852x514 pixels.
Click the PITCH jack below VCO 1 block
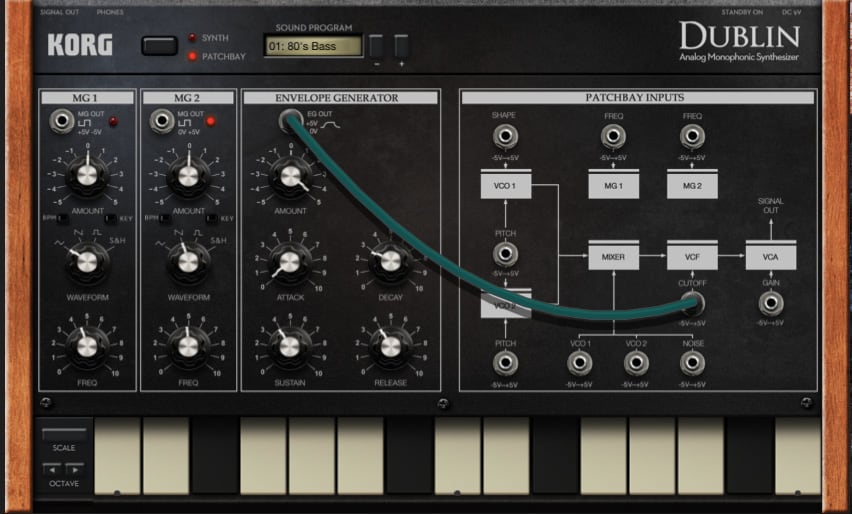click(x=505, y=253)
